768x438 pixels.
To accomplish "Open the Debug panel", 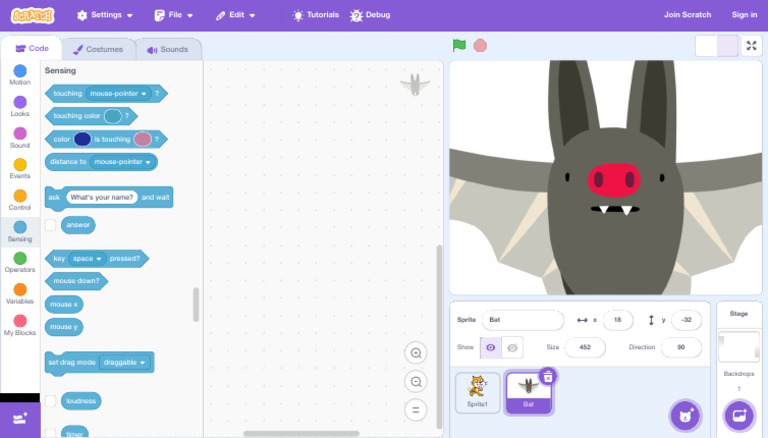I will [x=370, y=15].
